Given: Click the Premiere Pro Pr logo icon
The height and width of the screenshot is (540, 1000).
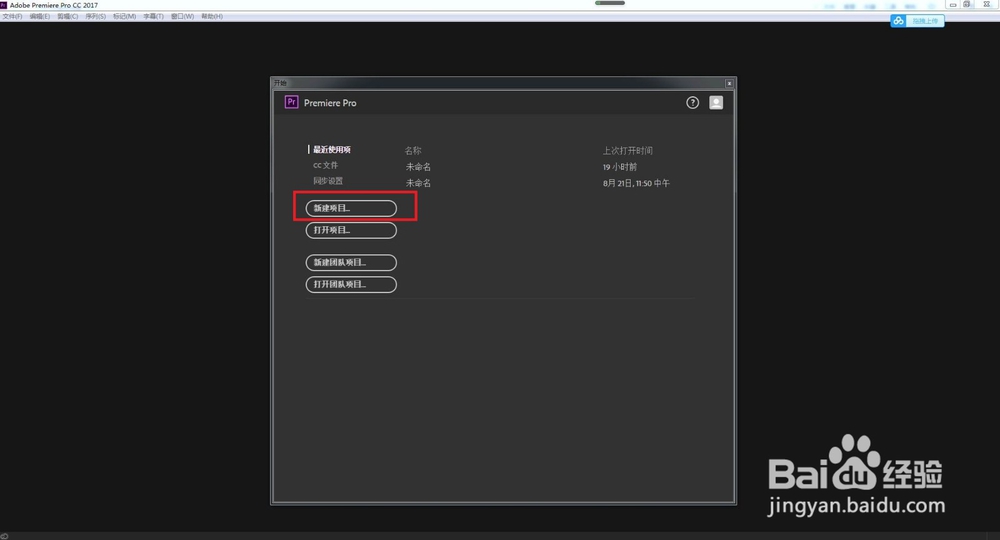Looking at the screenshot, I should [x=291, y=102].
